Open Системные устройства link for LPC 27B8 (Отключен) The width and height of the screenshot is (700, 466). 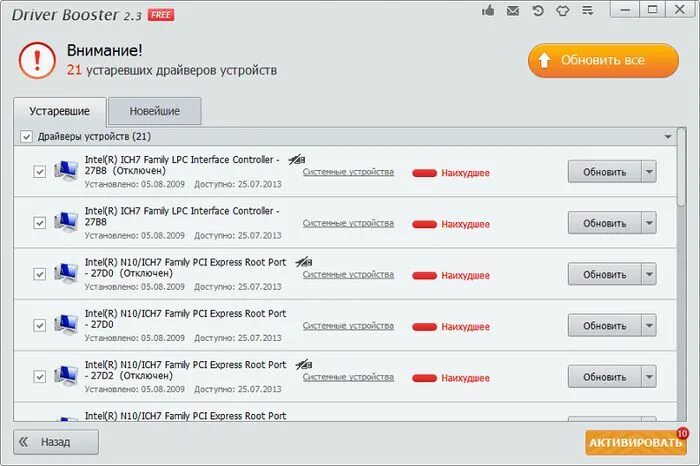click(x=348, y=172)
